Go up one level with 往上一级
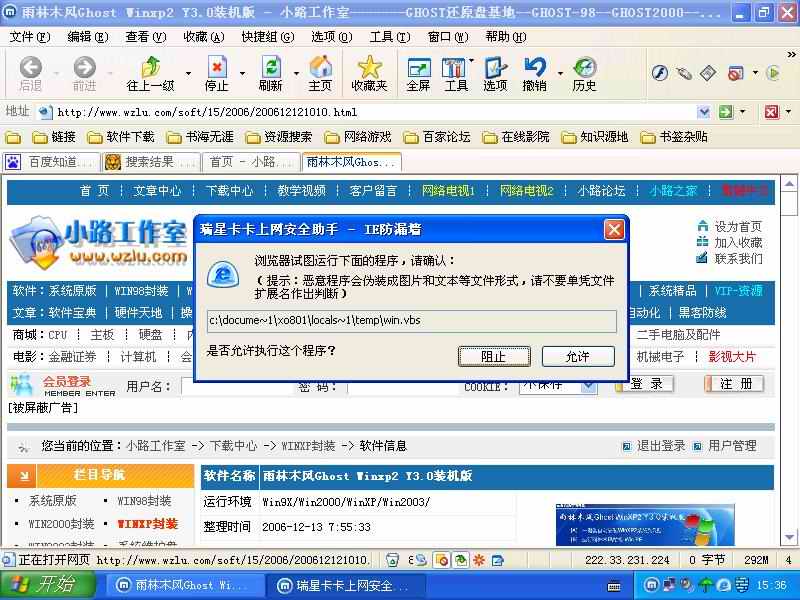 (151, 73)
